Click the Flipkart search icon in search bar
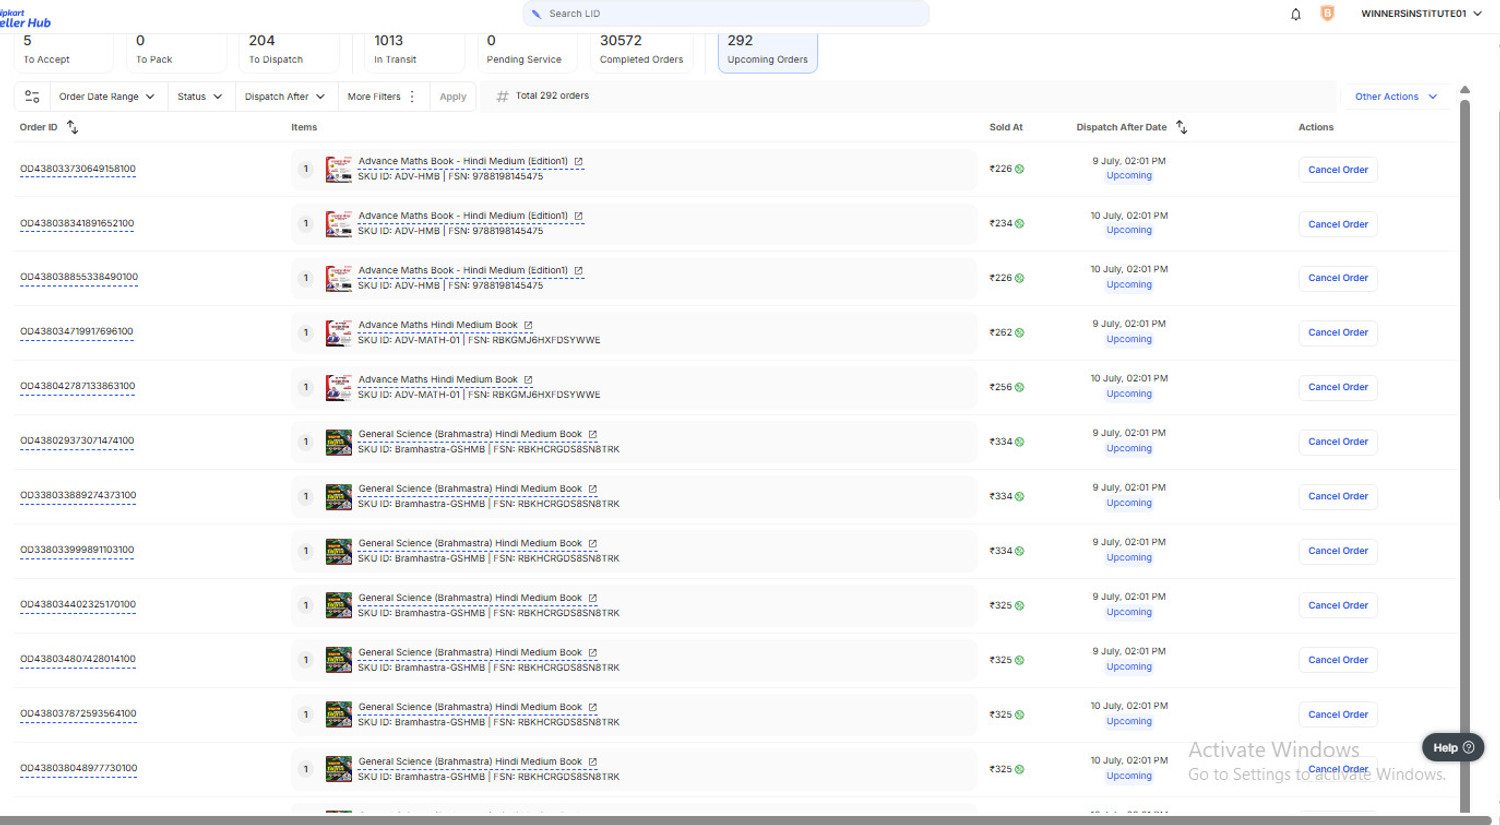Viewport: 1500px width, 825px height. pos(536,14)
